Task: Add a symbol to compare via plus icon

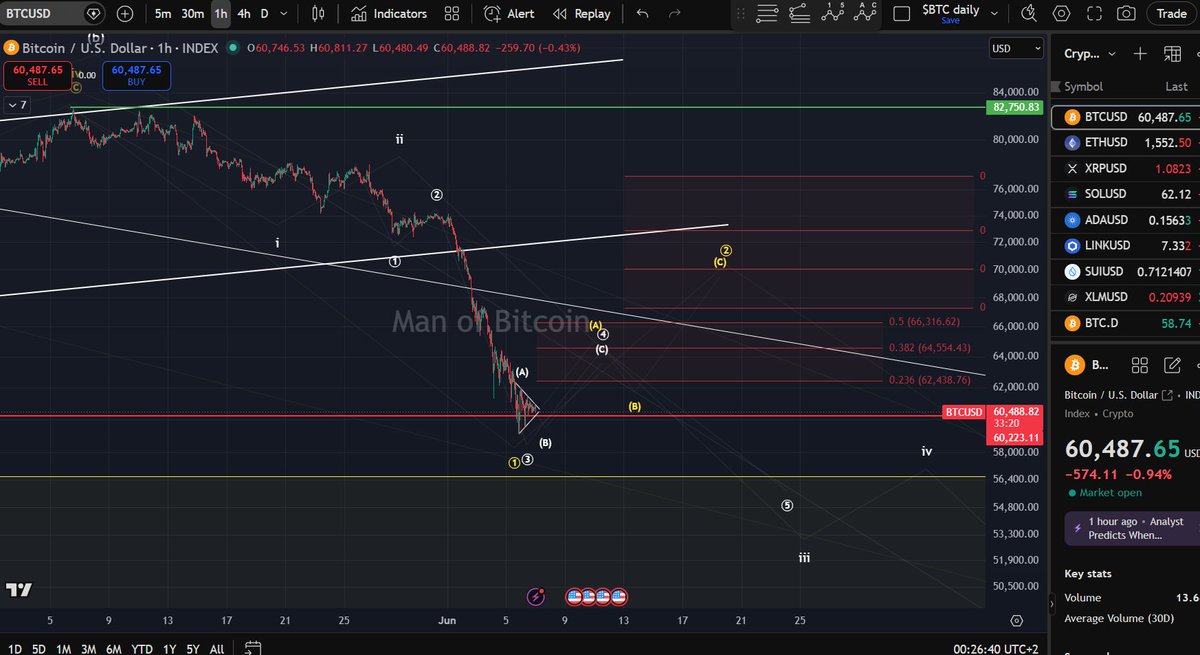Action: click(124, 14)
